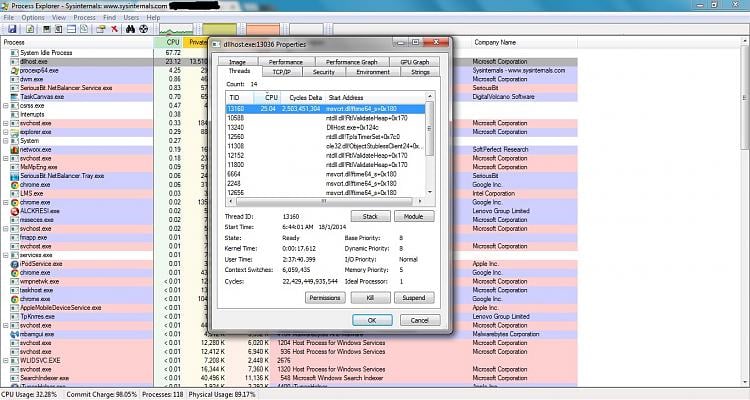
Task: Click the Kill thread button
Action: click(370, 298)
